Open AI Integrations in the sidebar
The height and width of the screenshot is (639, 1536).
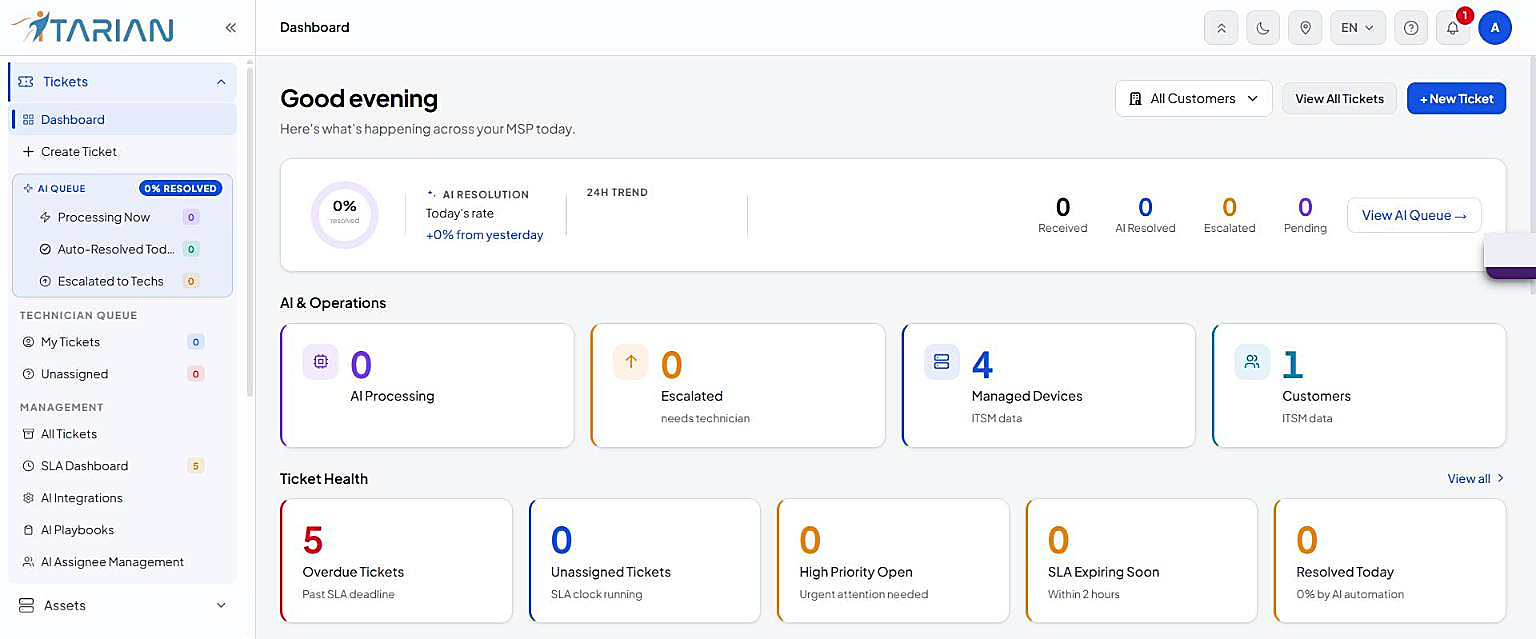pos(124,498)
